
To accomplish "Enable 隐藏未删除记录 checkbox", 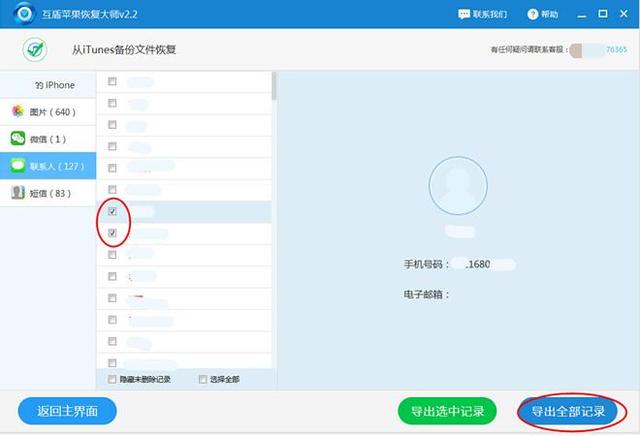I will (112, 379).
